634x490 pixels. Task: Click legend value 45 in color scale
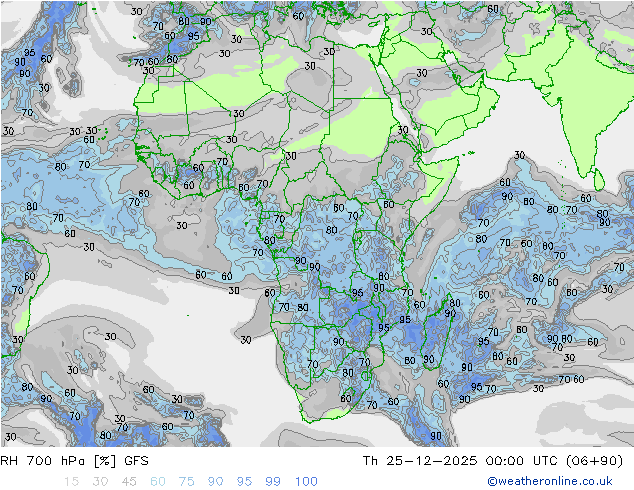129,482
